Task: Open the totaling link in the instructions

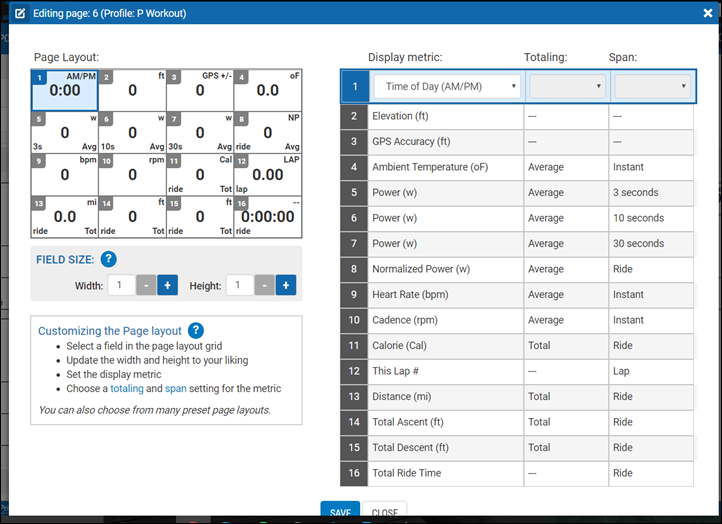Action: point(127,388)
